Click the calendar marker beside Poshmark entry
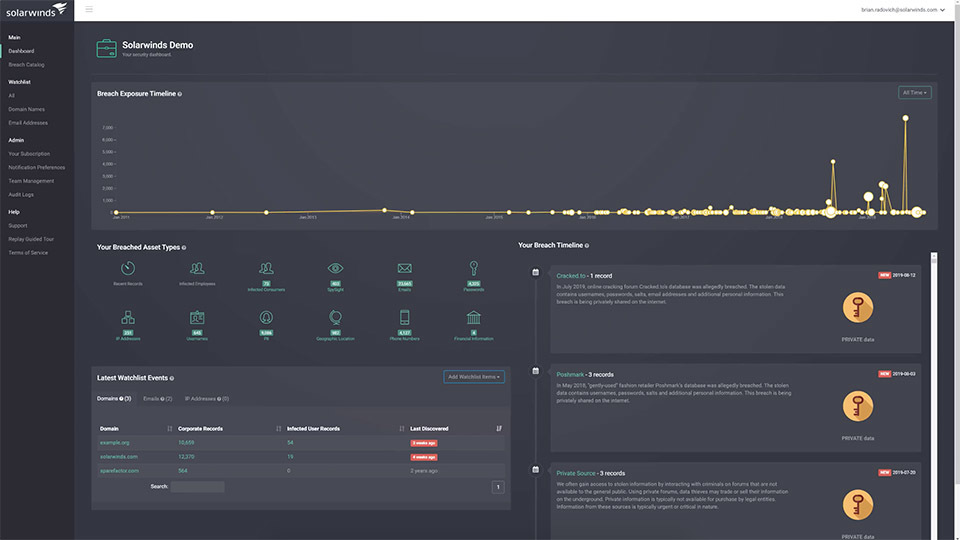The image size is (960, 540). [x=535, y=370]
